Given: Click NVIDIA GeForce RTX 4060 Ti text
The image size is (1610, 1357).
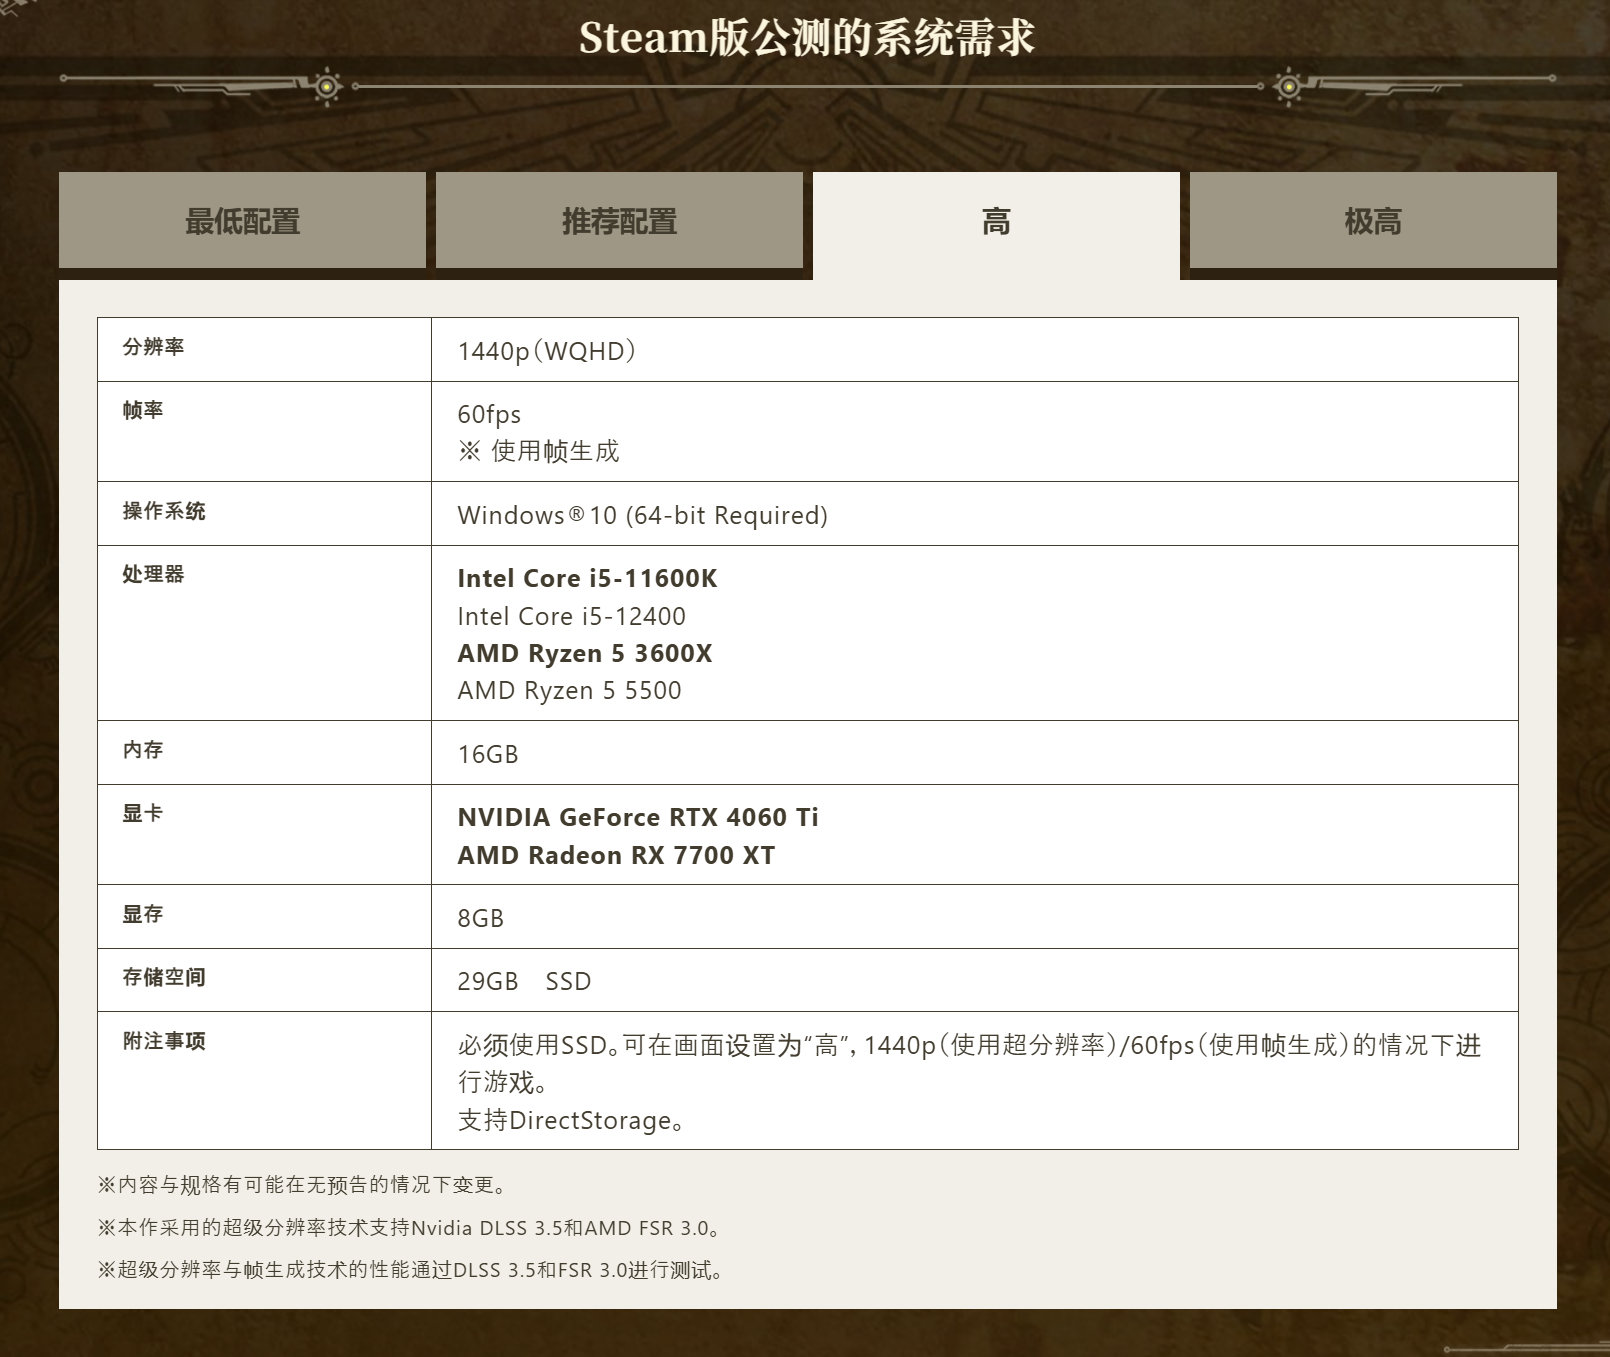Looking at the screenshot, I should pos(638,817).
